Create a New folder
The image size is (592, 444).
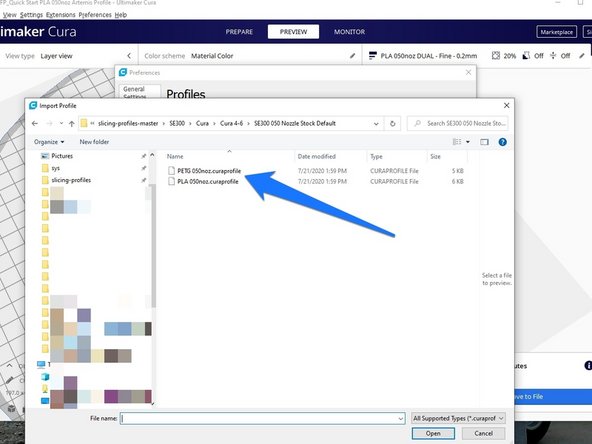[94, 142]
